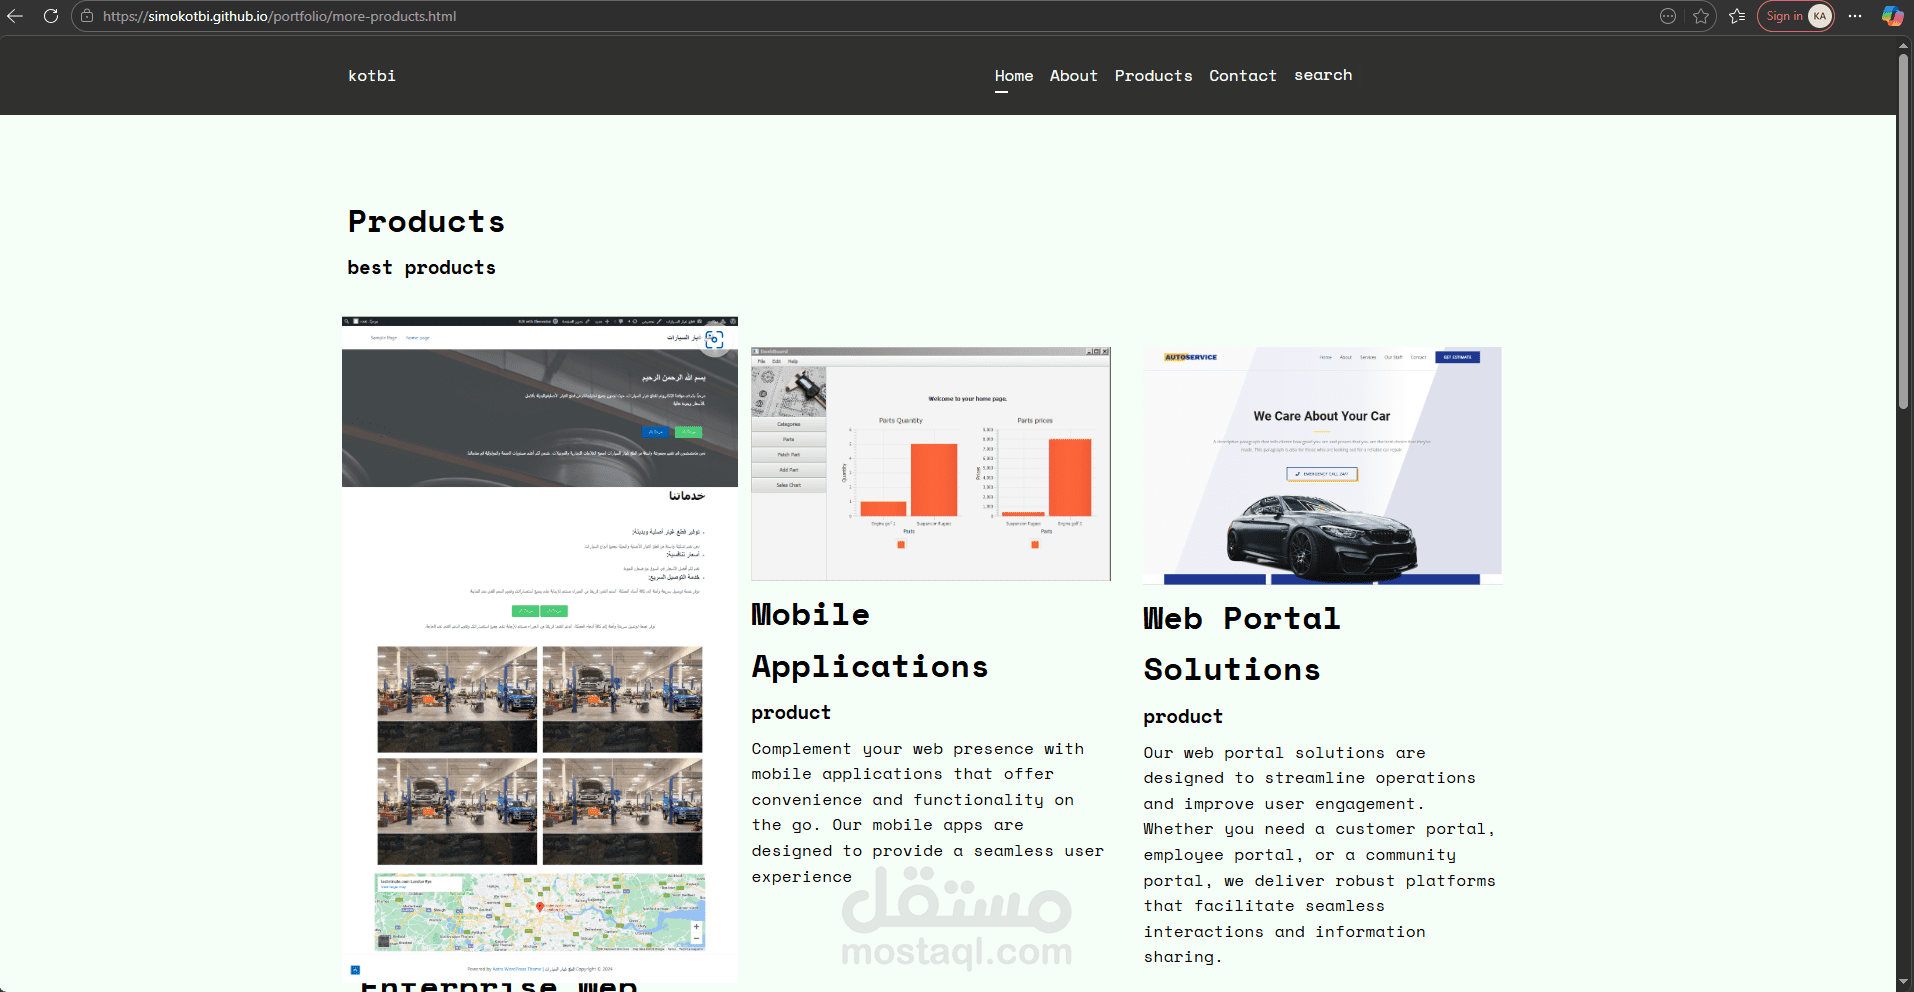Open browser Settings and more menu
This screenshot has height=992, width=1914.
pos(1855,16)
